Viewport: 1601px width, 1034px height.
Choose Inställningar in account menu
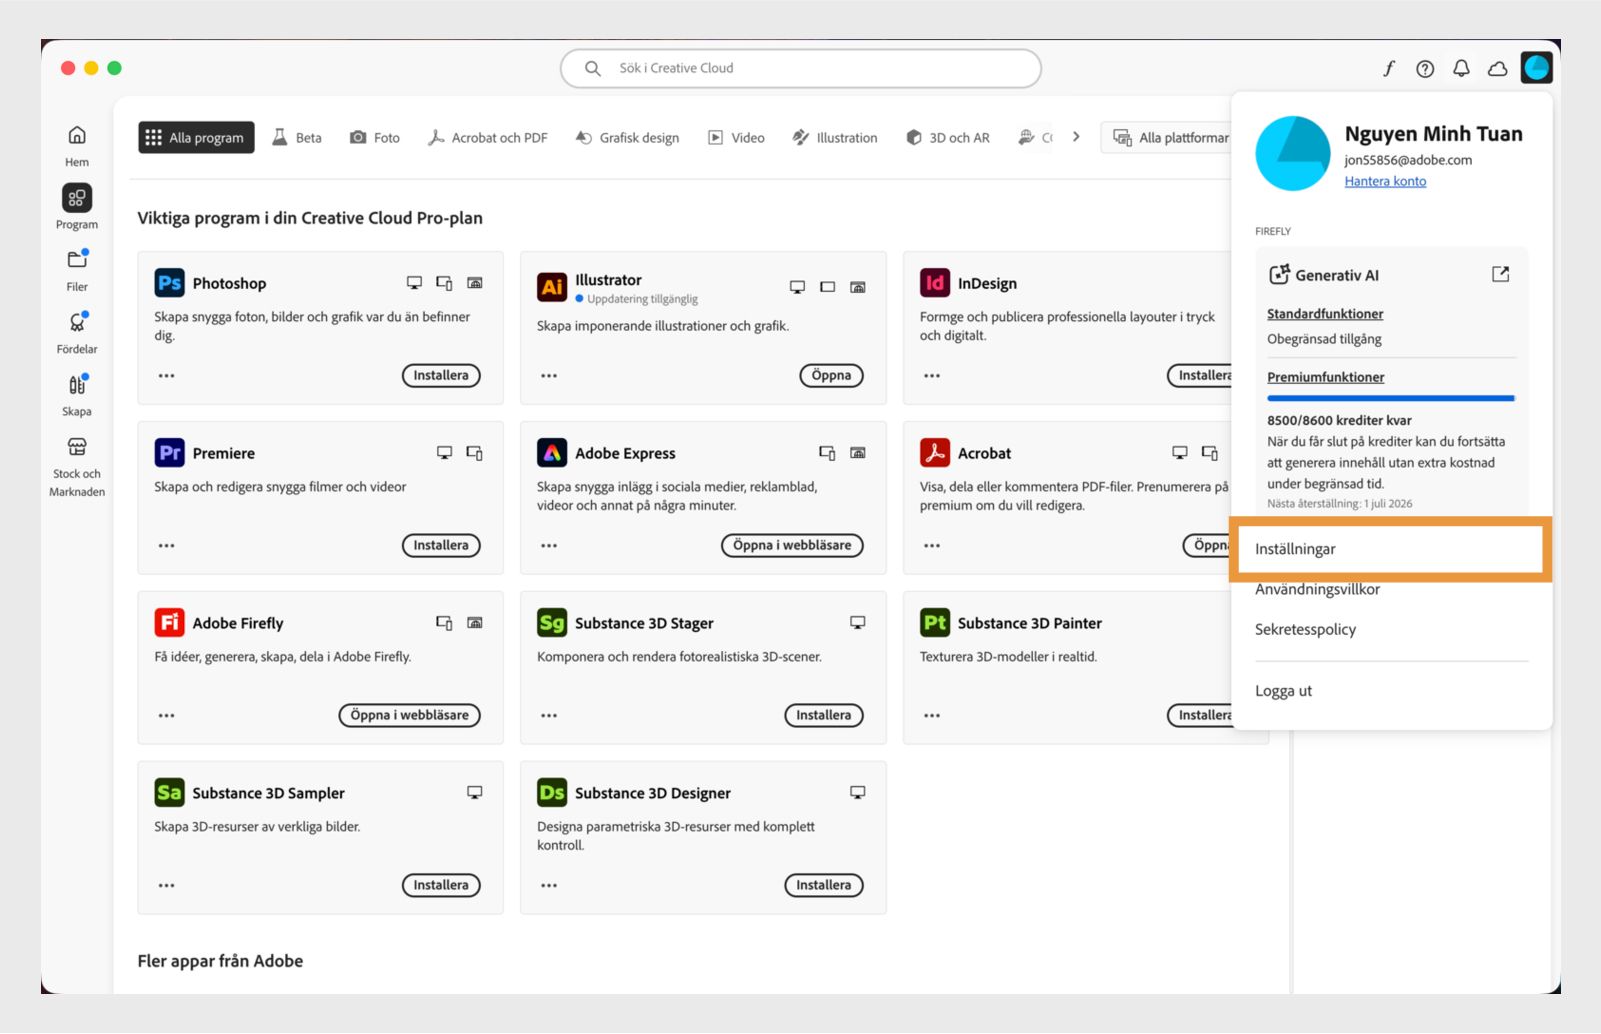1390,549
